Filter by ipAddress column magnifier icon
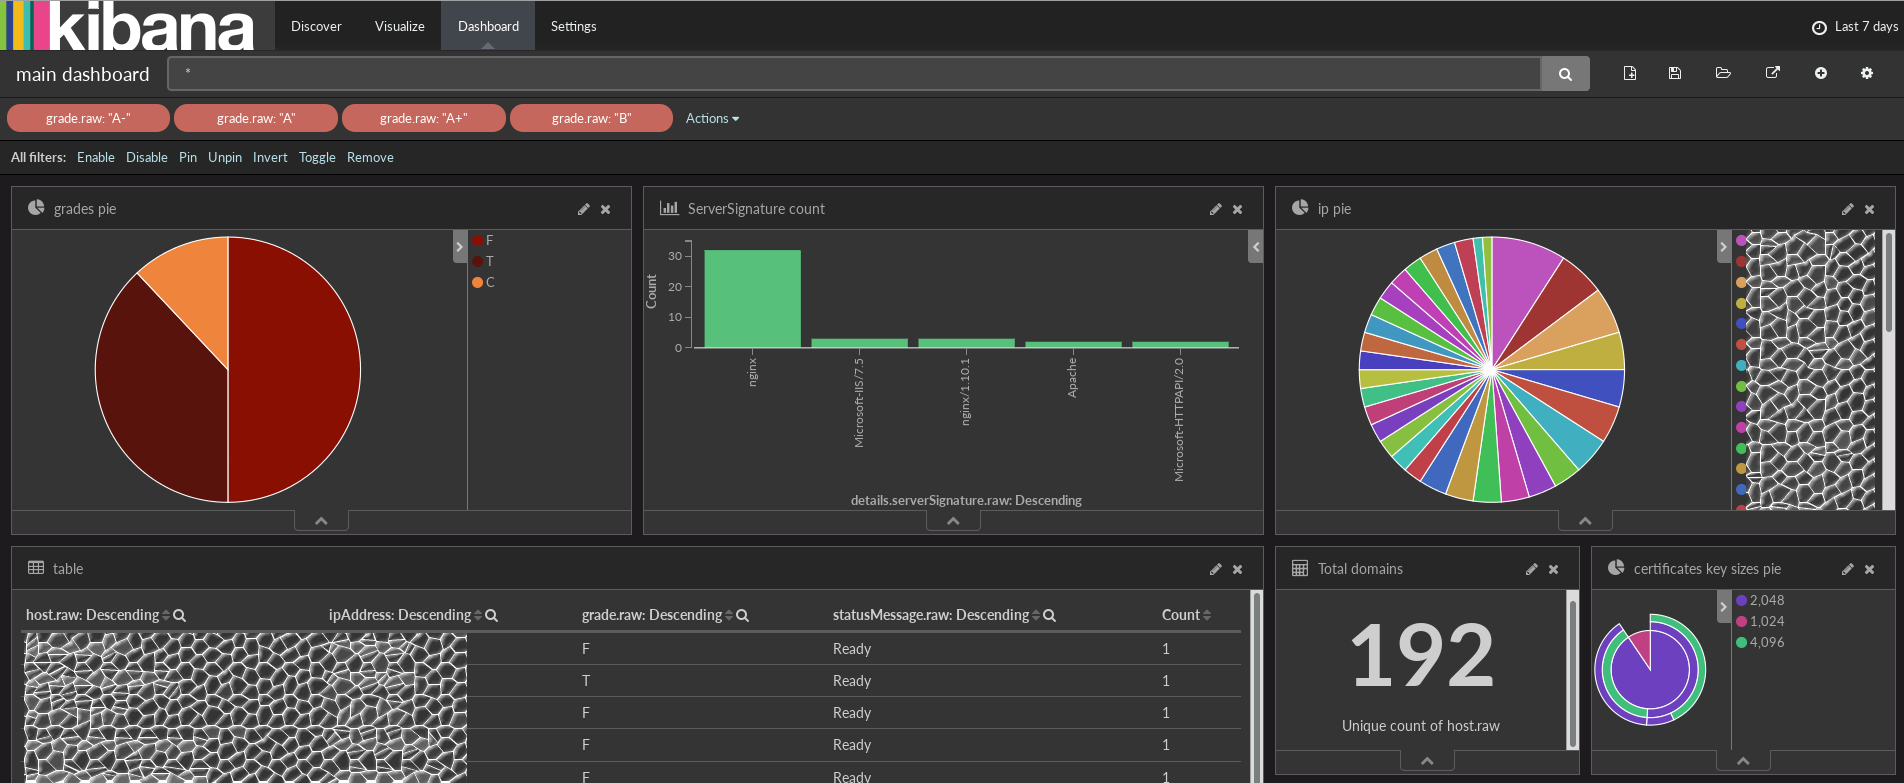The width and height of the screenshot is (1904, 783). pos(492,616)
